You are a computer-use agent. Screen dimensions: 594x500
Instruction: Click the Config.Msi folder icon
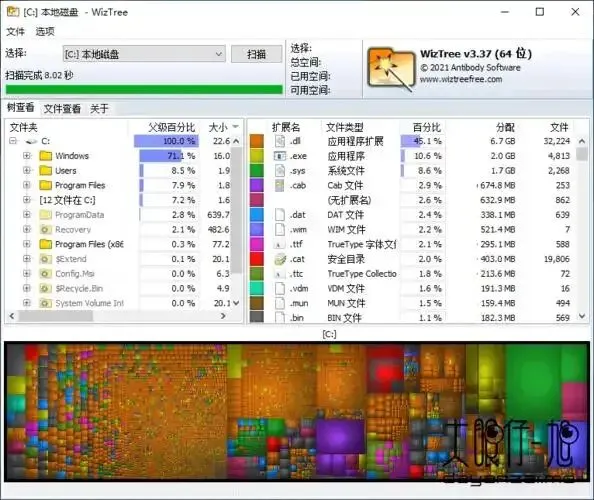coord(45,274)
